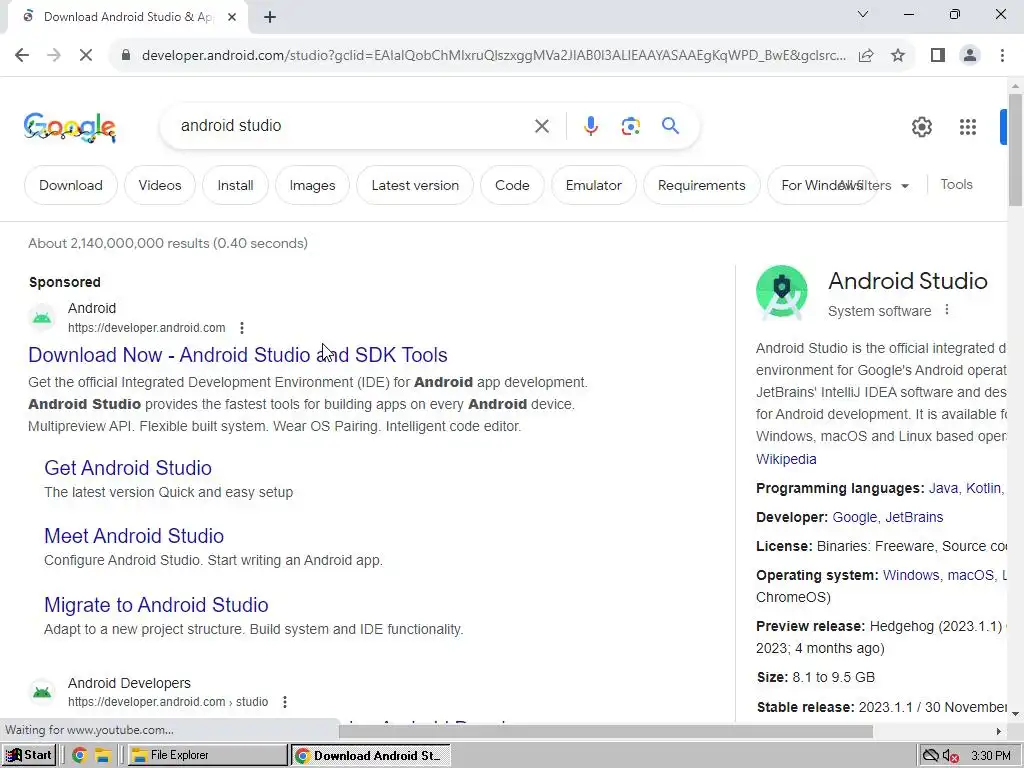The height and width of the screenshot is (768, 1024).
Task: Click the scroll-right arrow of horizontal scrollbar
Action: click(x=998, y=731)
